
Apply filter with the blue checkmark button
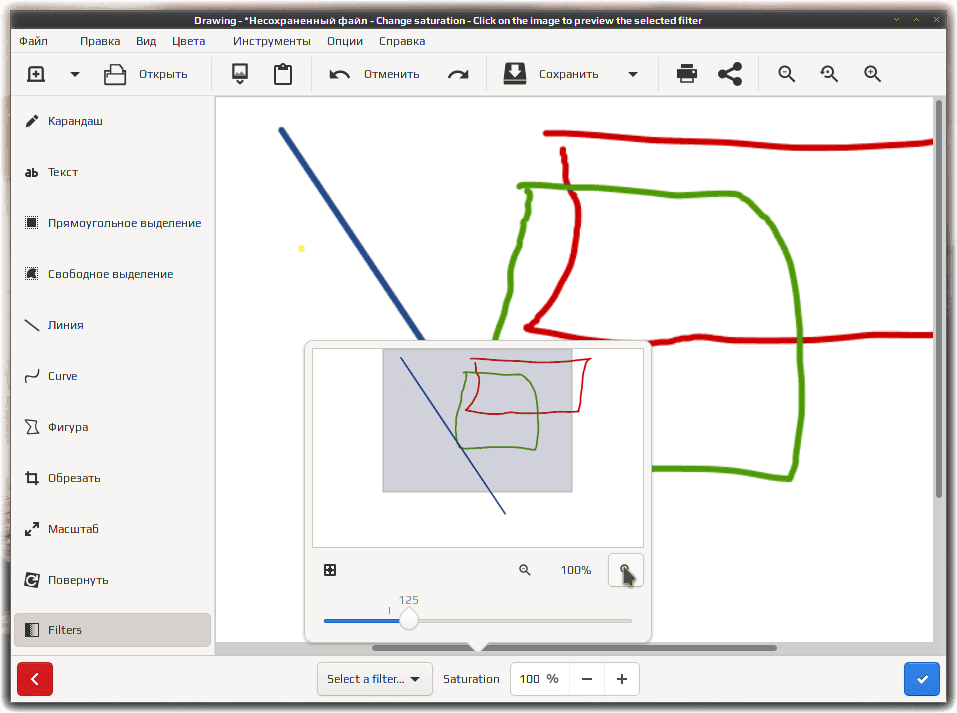[x=922, y=679]
